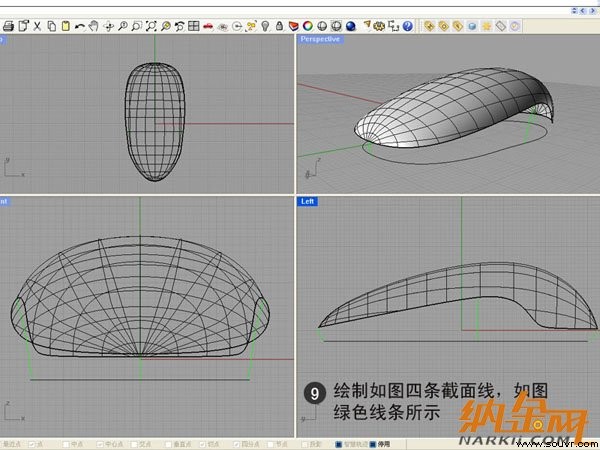
Task: Click the up-down scroll arrows at top right
Action: tap(574, 11)
